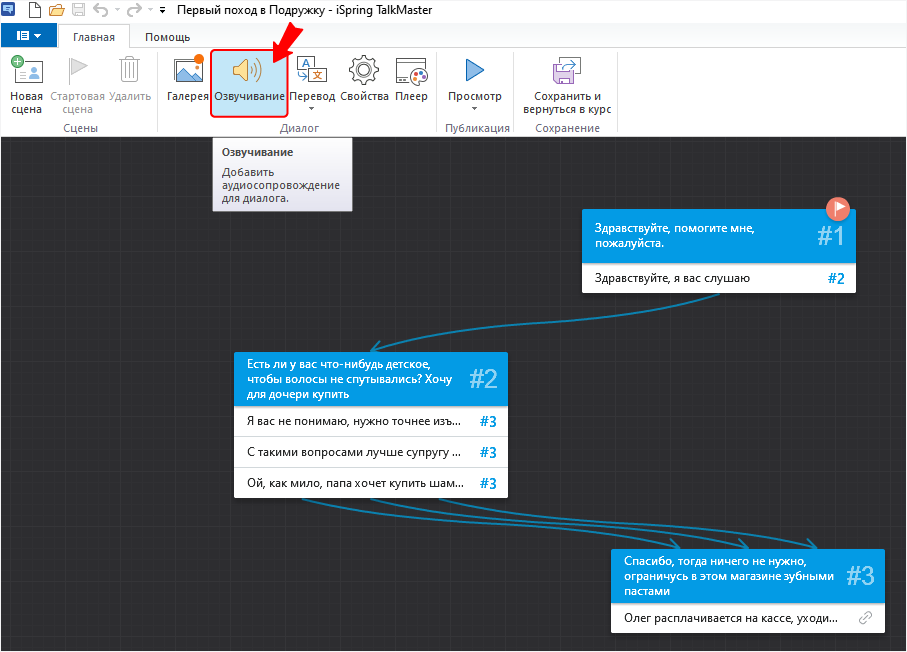Open the blue application file menu
The height and width of the screenshot is (652, 907).
(29, 36)
